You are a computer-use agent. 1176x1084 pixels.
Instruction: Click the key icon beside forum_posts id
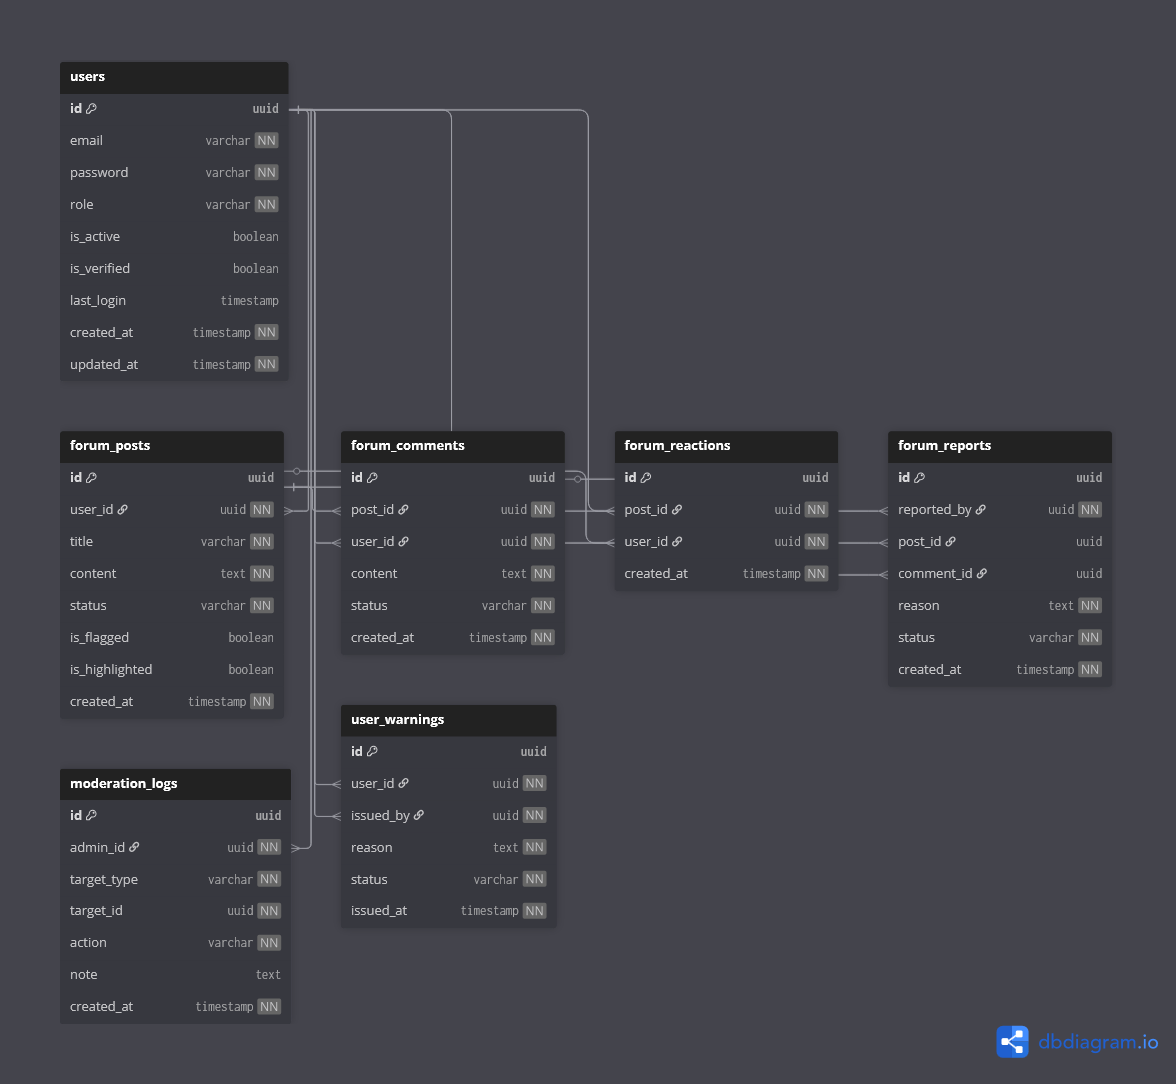coord(92,478)
